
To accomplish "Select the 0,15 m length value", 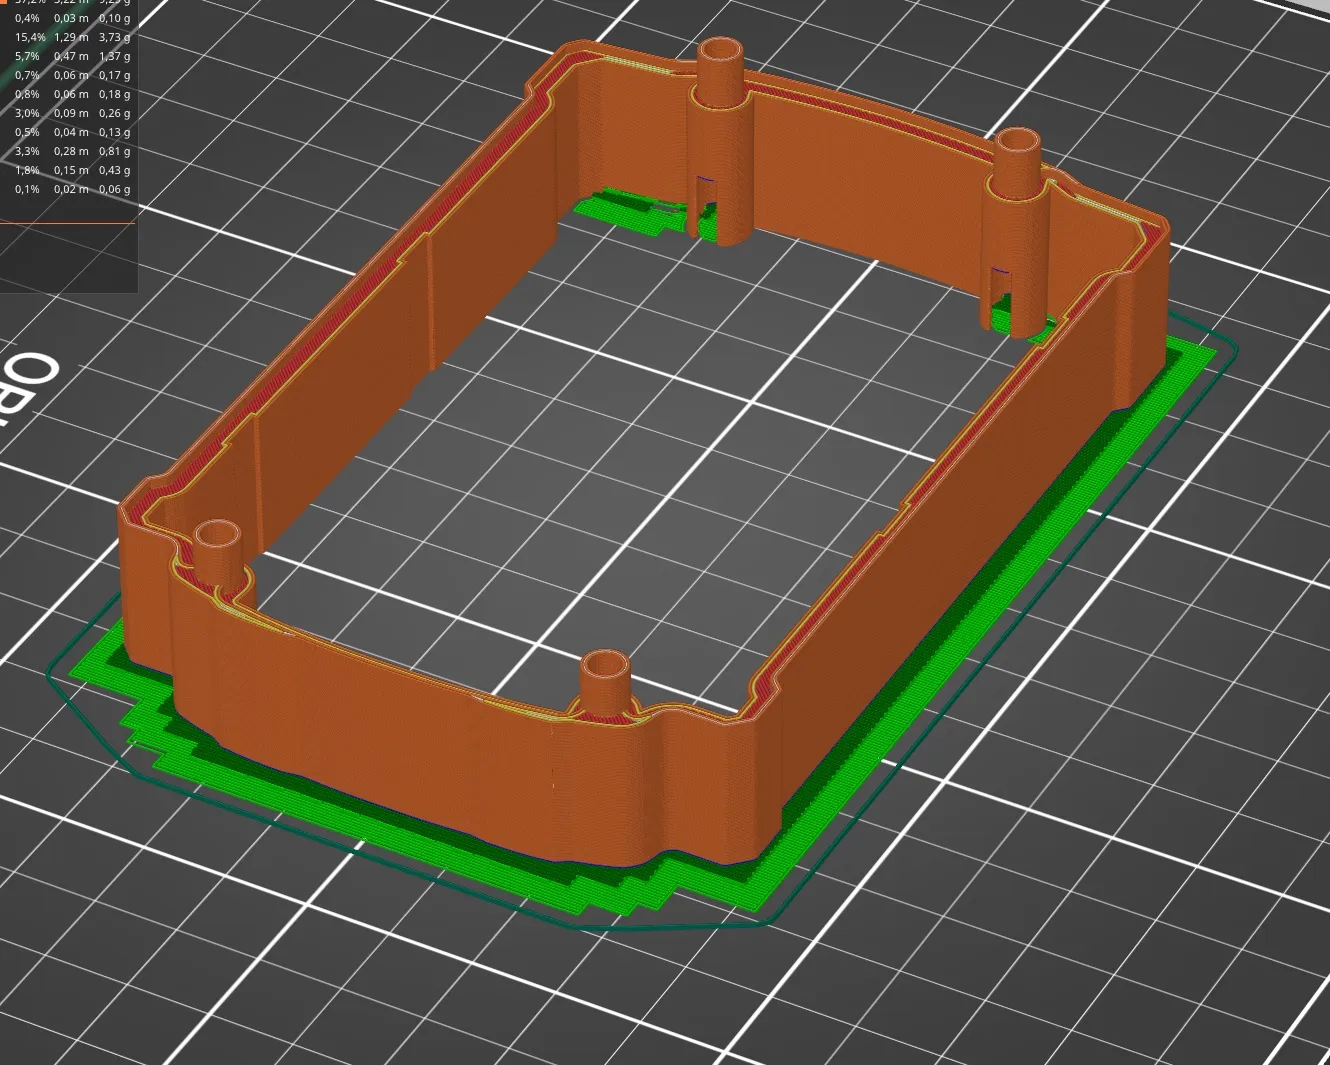I will tap(71, 170).
